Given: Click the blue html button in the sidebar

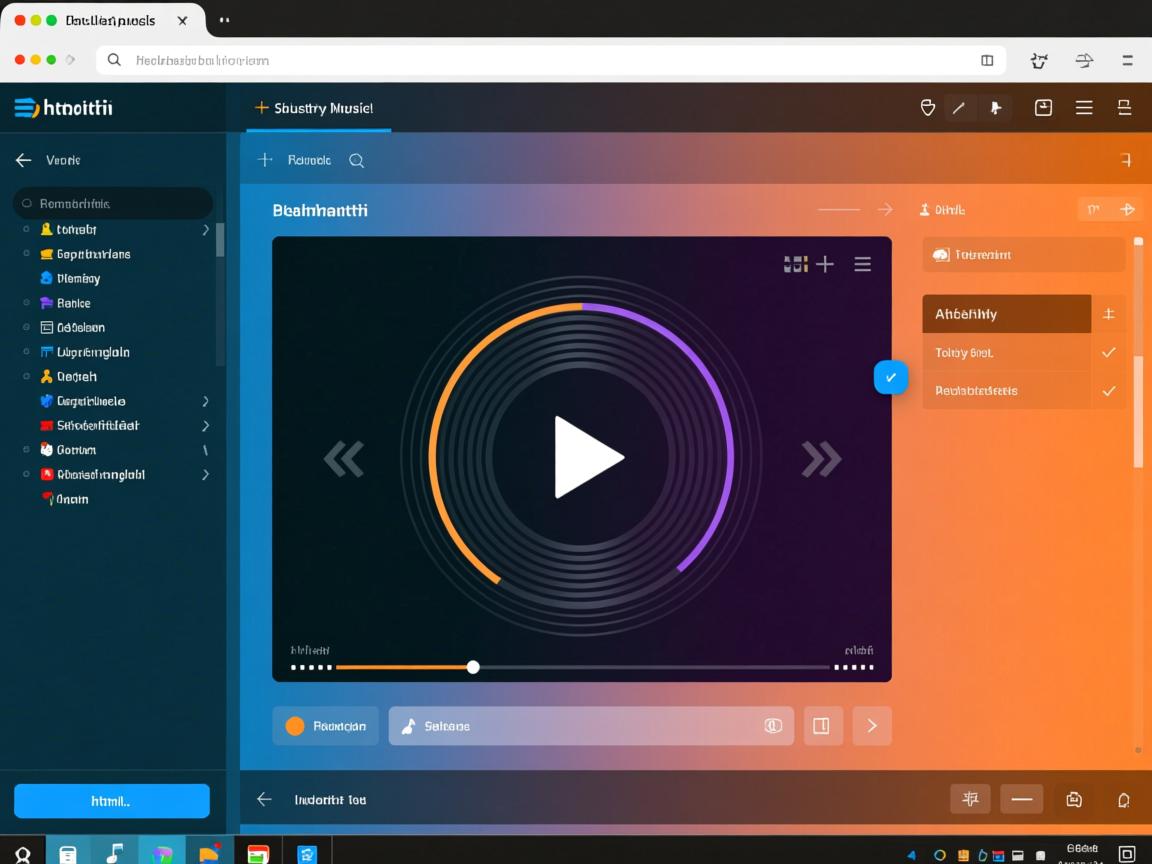Looking at the screenshot, I should 112,801.
